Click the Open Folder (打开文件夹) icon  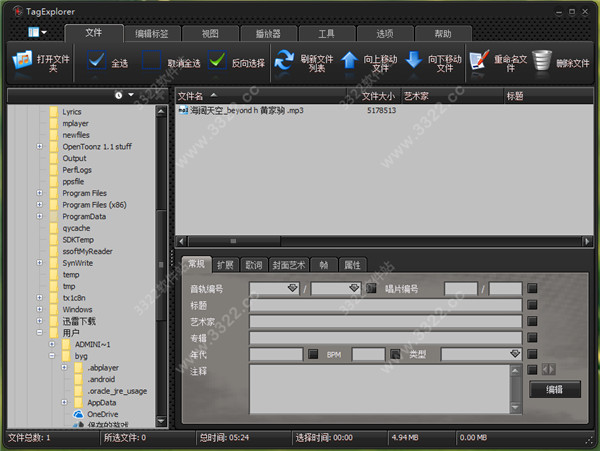(x=22, y=60)
